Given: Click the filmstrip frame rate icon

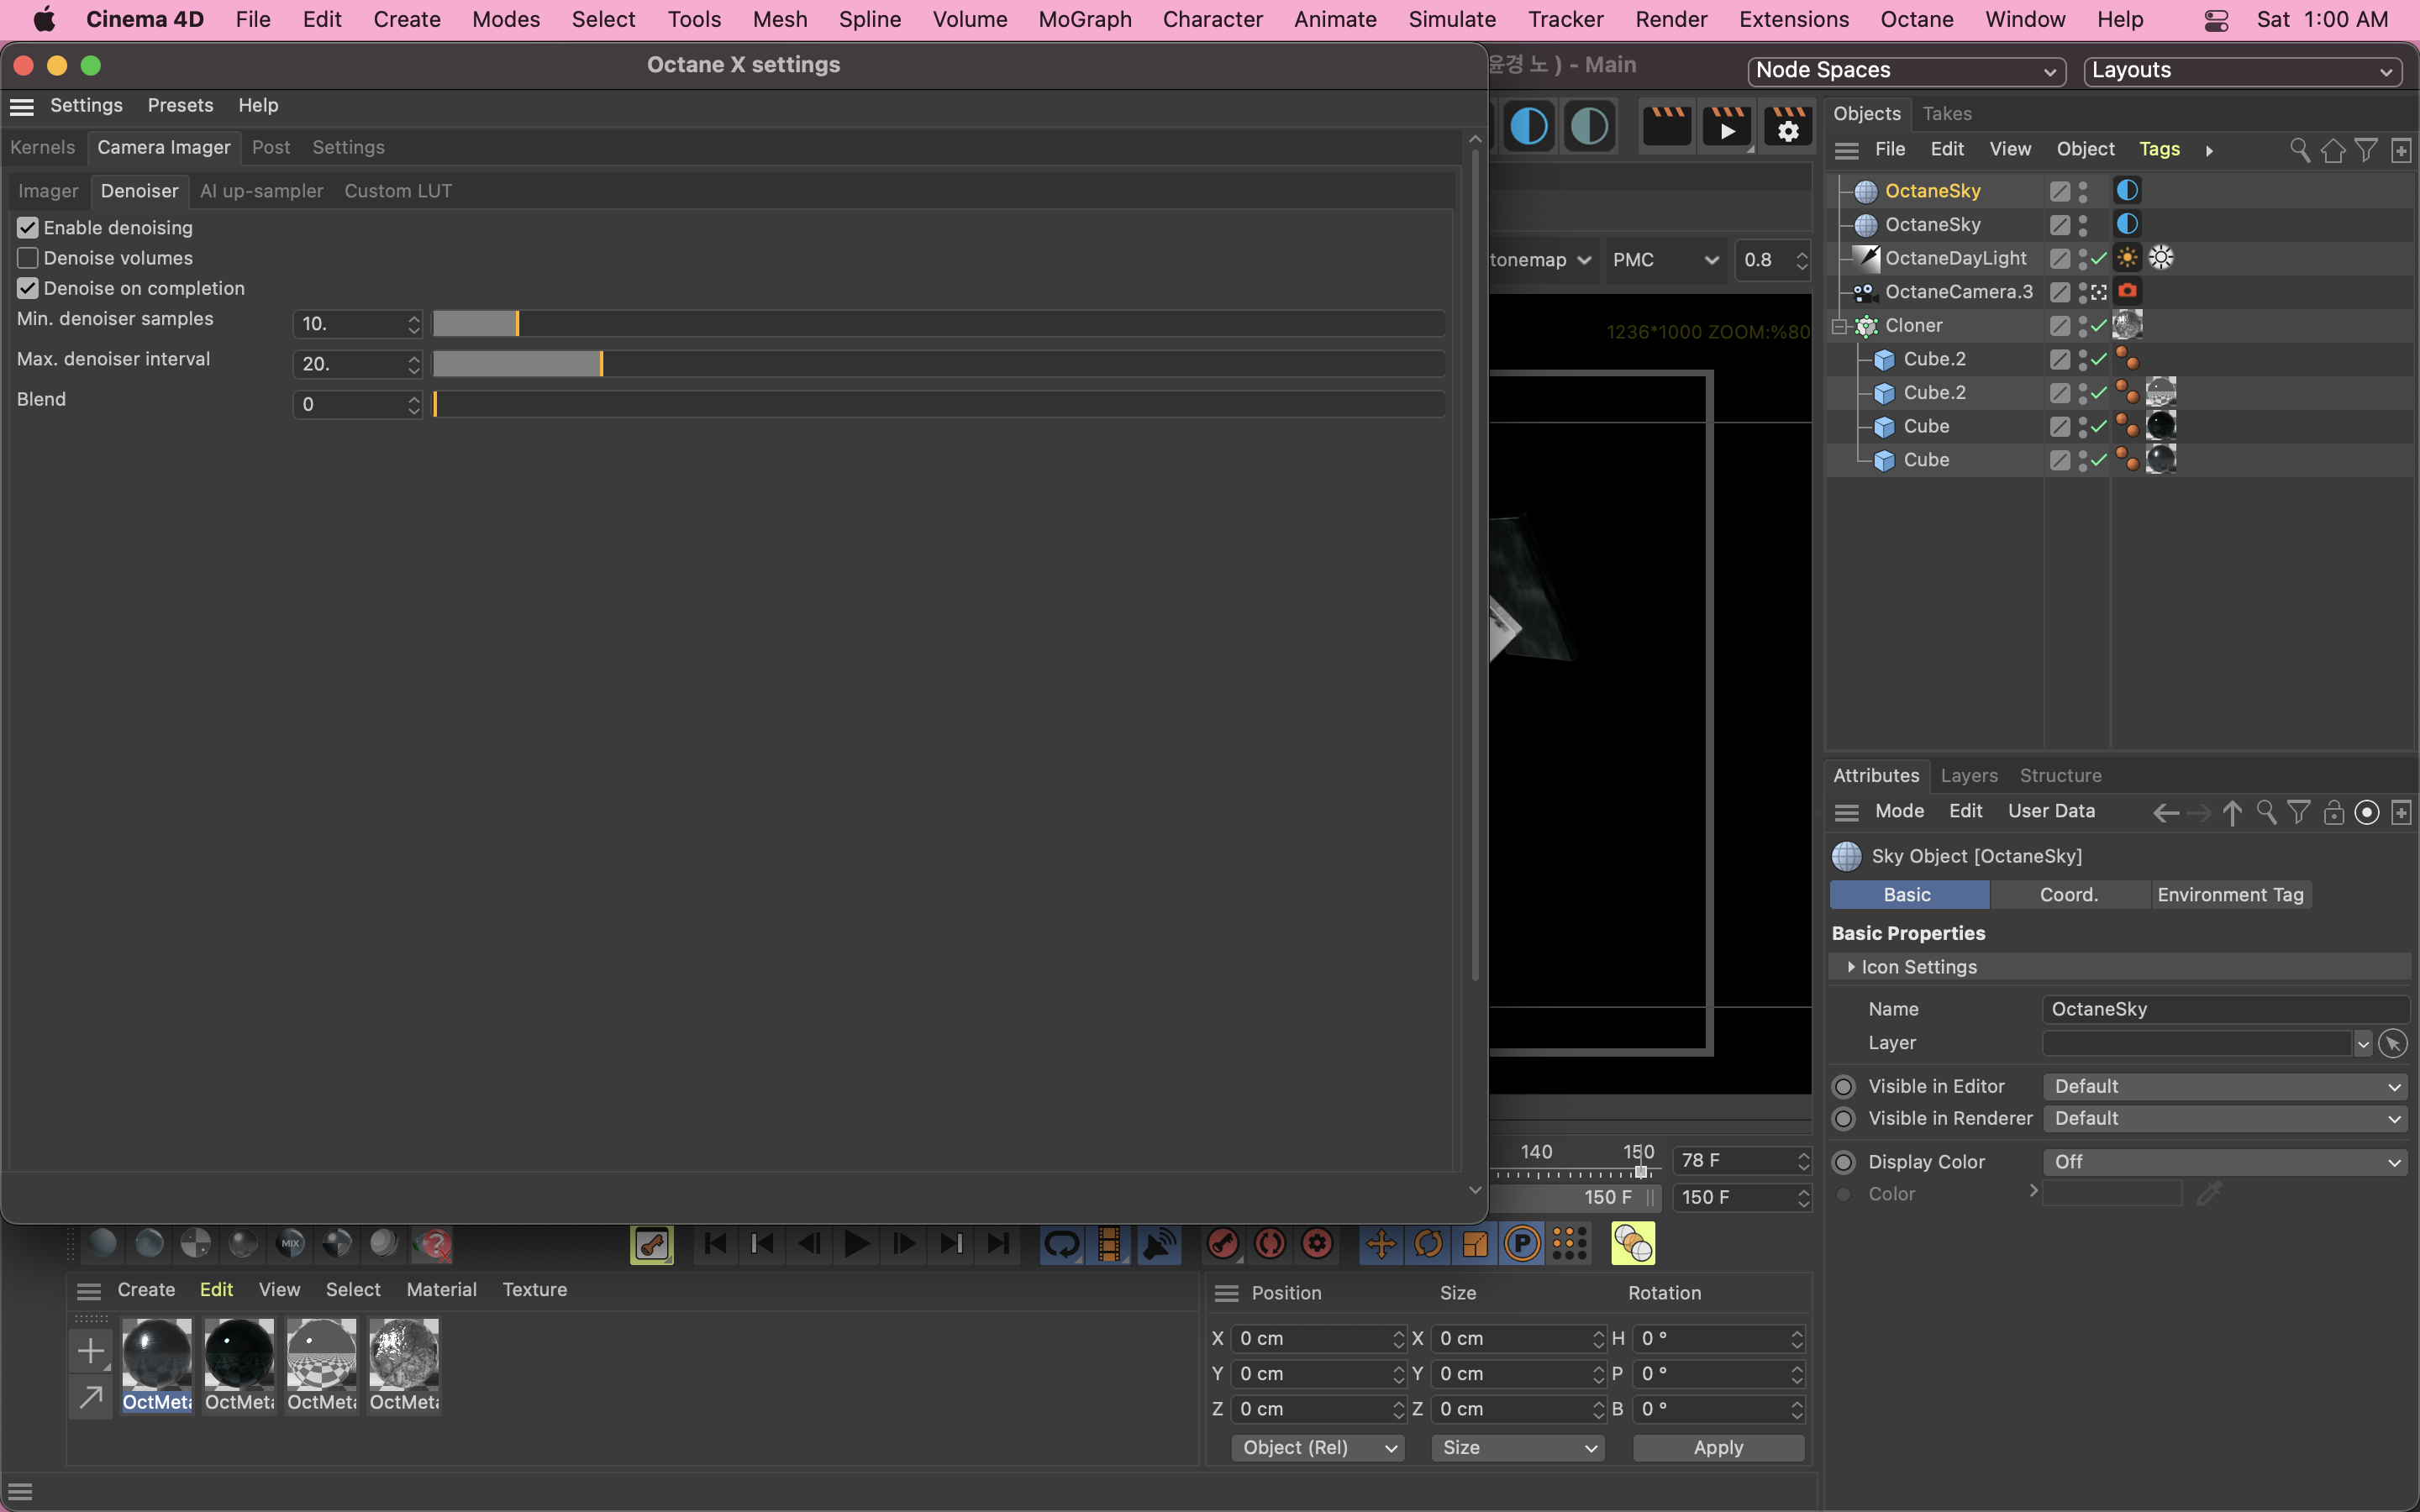Looking at the screenshot, I should tap(1108, 1244).
